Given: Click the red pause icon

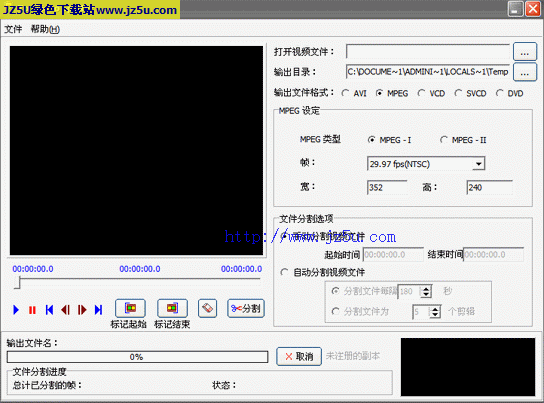Looking at the screenshot, I should (x=32, y=309).
